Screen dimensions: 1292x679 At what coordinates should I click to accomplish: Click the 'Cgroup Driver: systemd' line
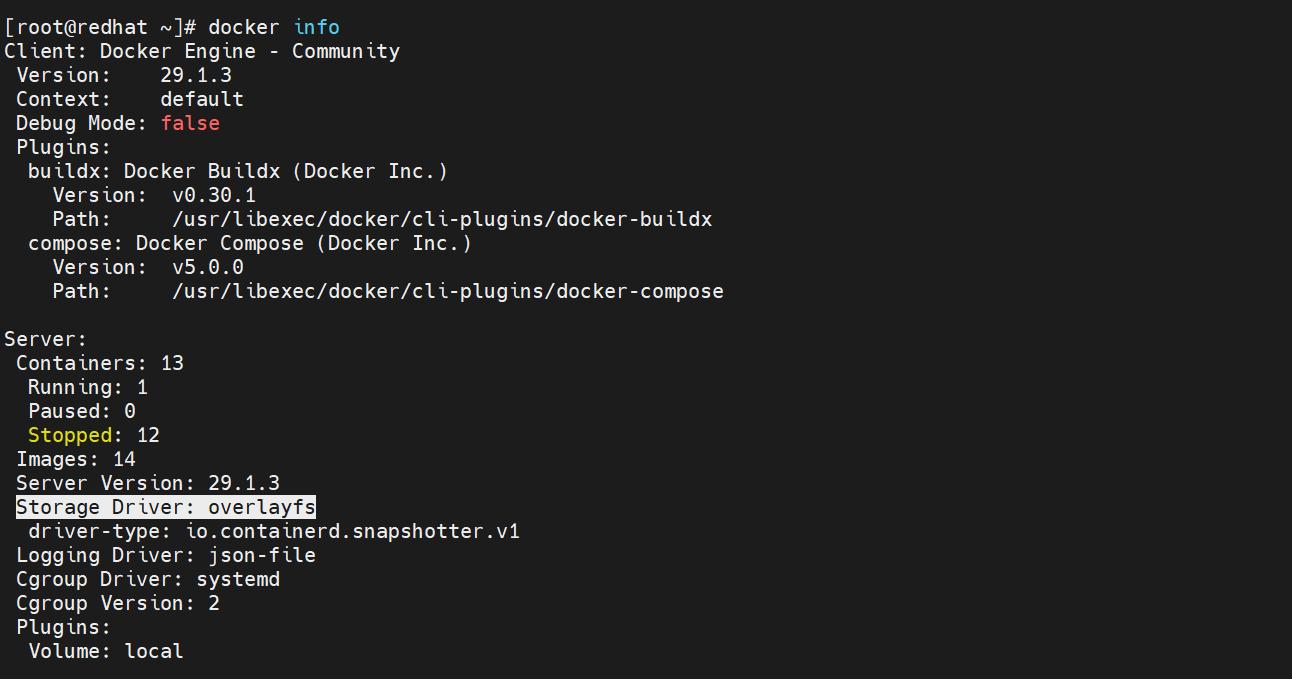147,579
